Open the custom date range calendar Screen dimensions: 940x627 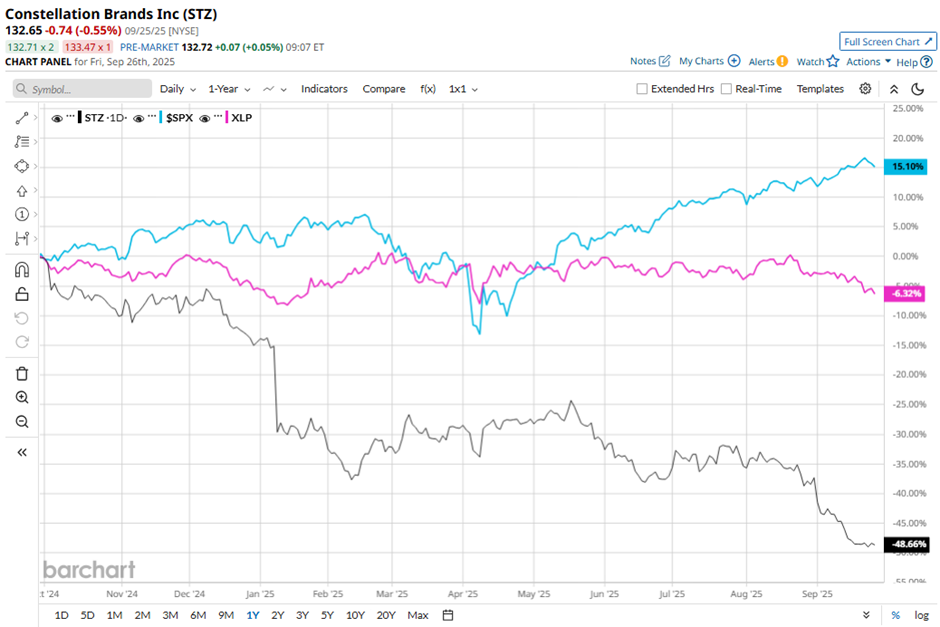point(448,615)
